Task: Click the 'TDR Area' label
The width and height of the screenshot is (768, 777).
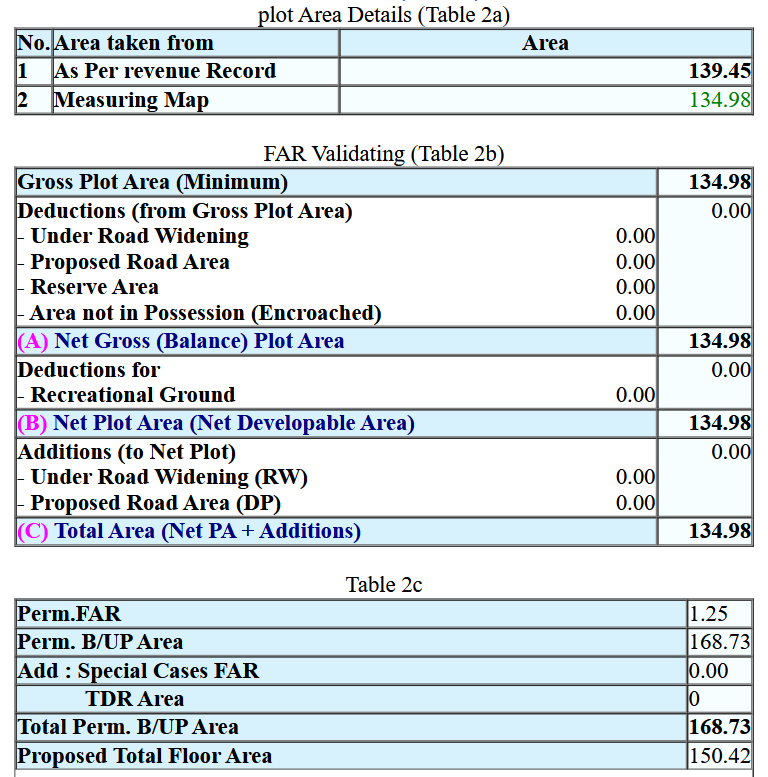Action: pyautogui.click(x=135, y=699)
